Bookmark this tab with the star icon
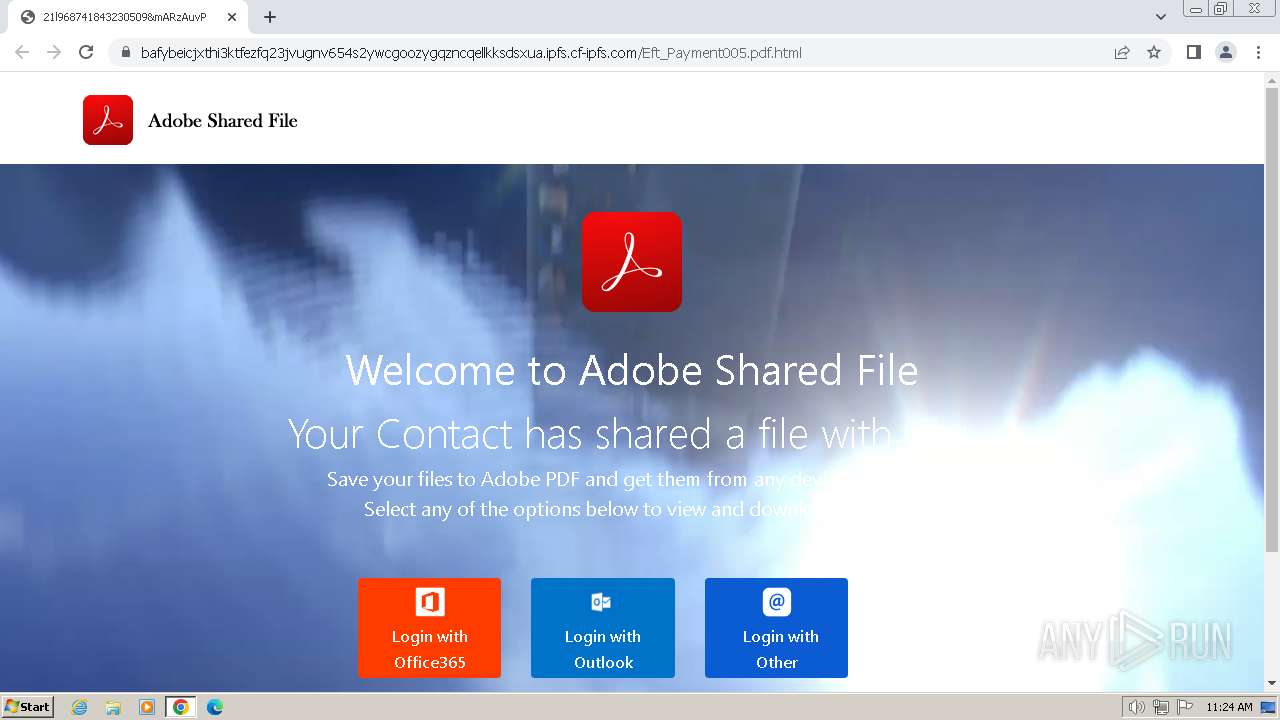 coord(1154,52)
